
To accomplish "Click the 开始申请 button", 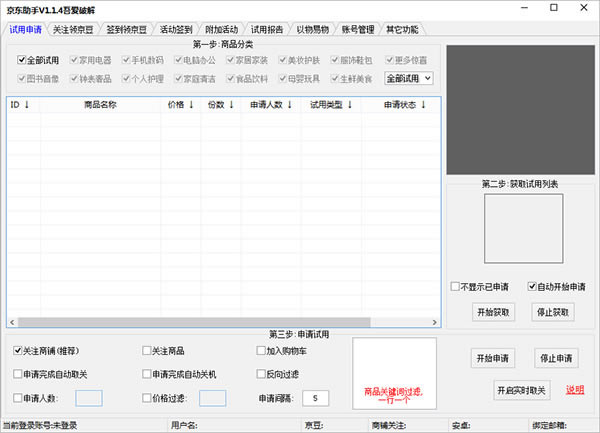I will tap(492, 358).
